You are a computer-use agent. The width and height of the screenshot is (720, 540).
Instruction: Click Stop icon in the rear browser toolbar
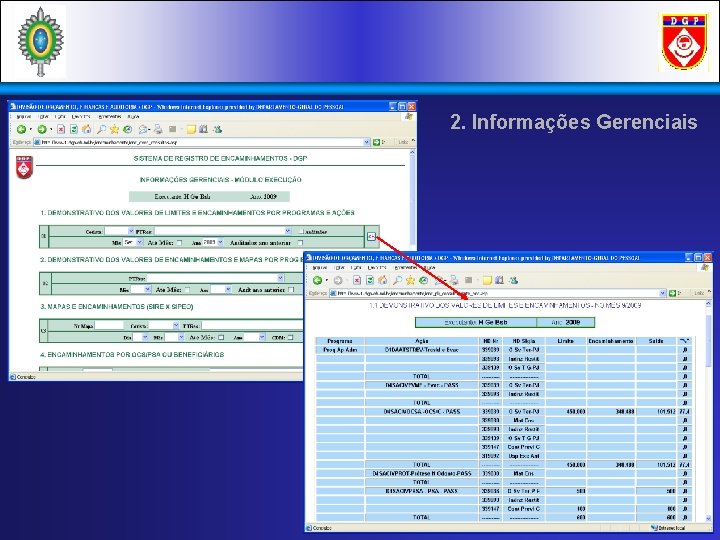(61, 129)
